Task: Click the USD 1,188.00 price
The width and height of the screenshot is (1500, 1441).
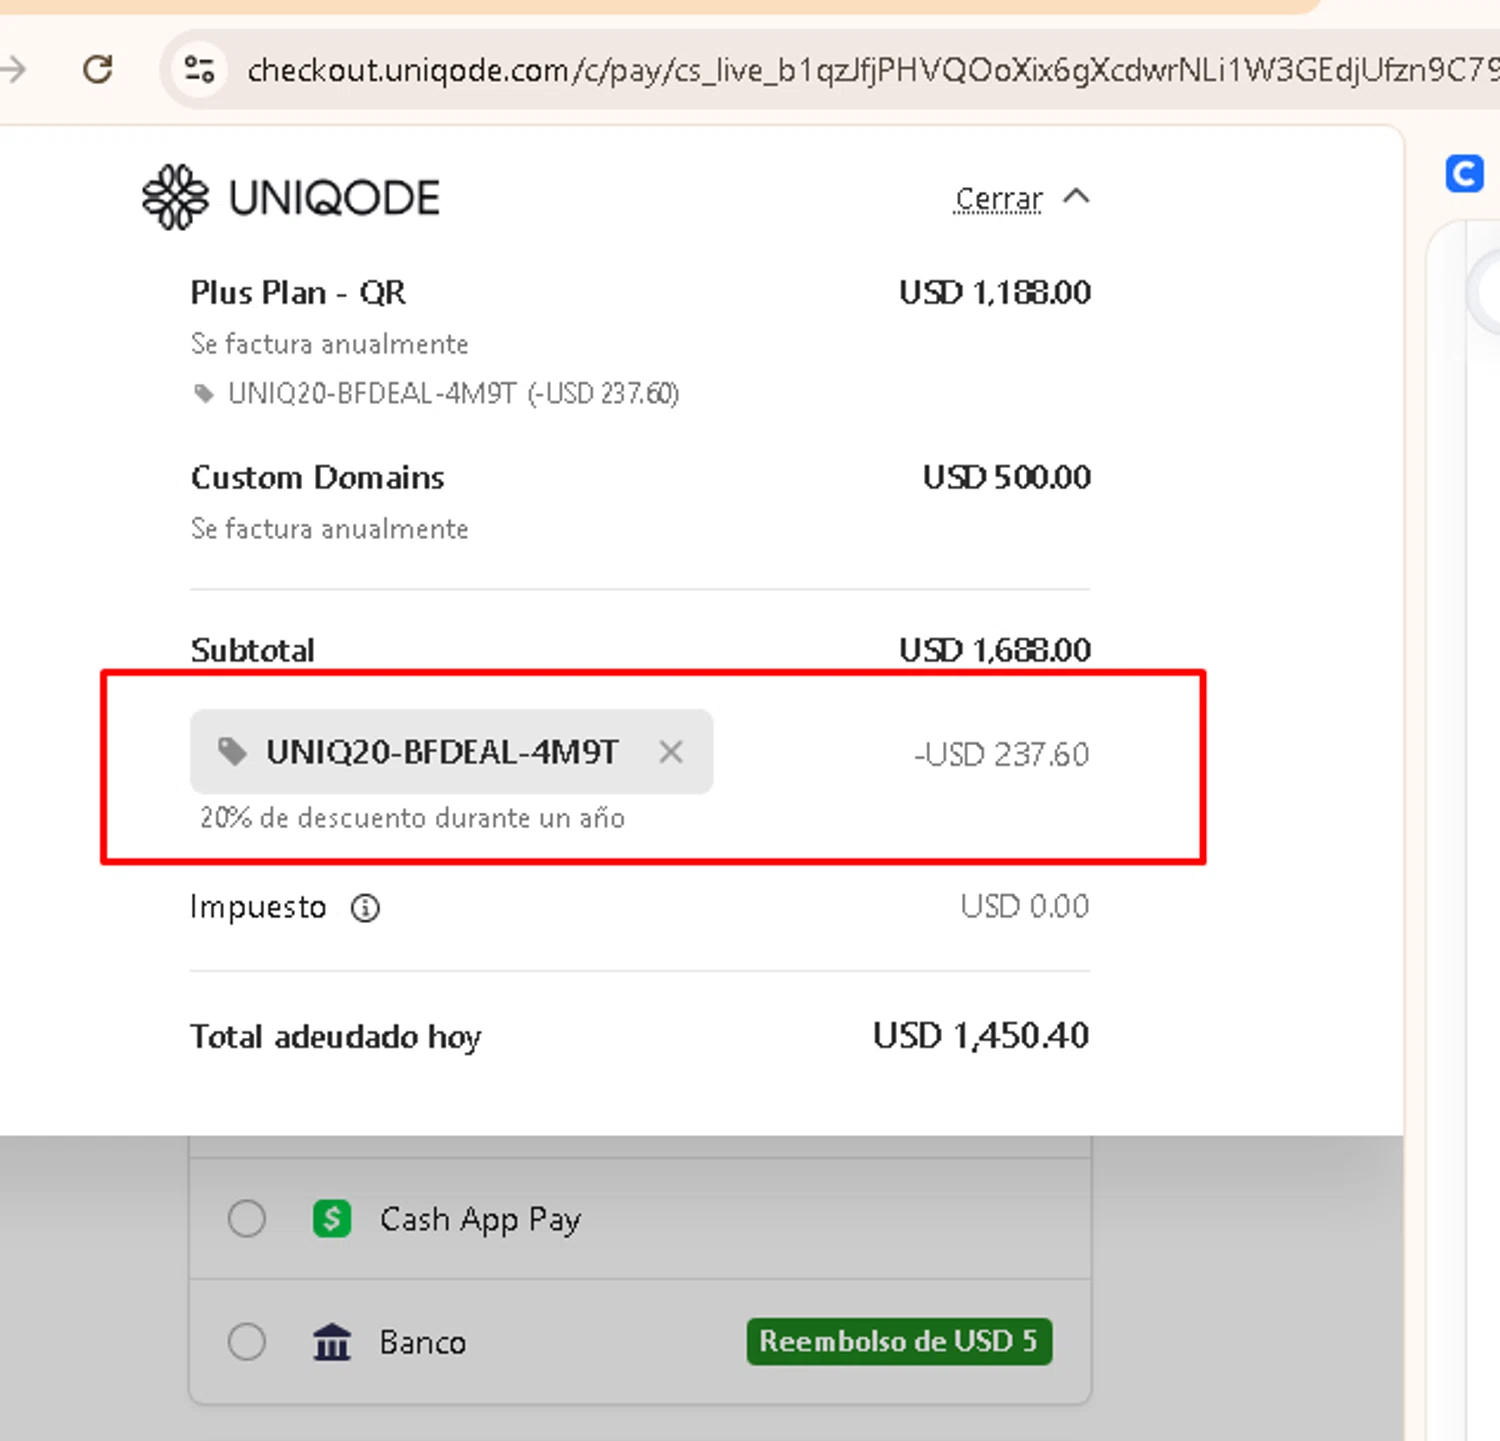Action: click(995, 293)
